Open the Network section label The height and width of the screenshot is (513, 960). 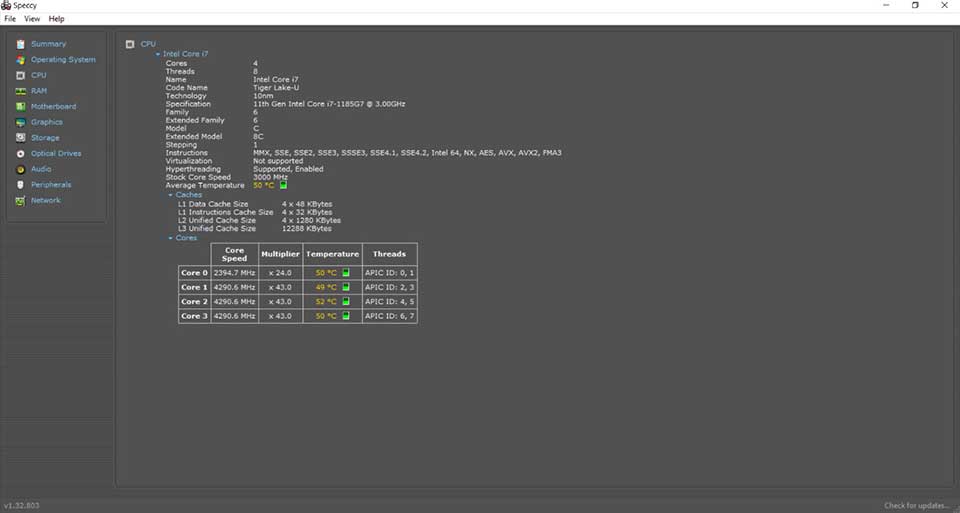[x=45, y=201]
